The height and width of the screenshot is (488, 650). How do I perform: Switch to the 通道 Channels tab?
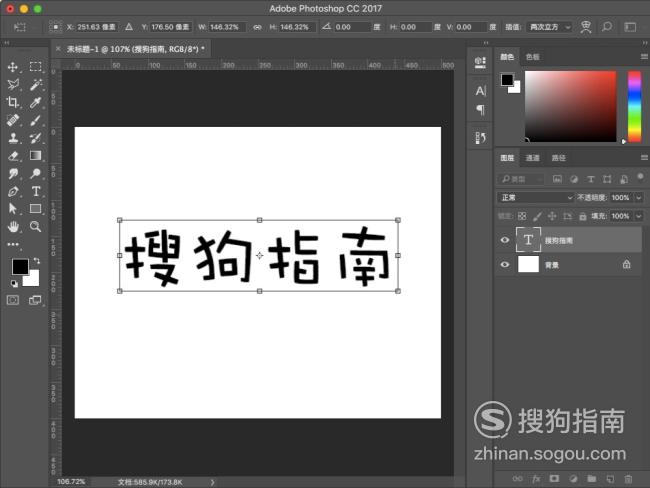click(532, 158)
